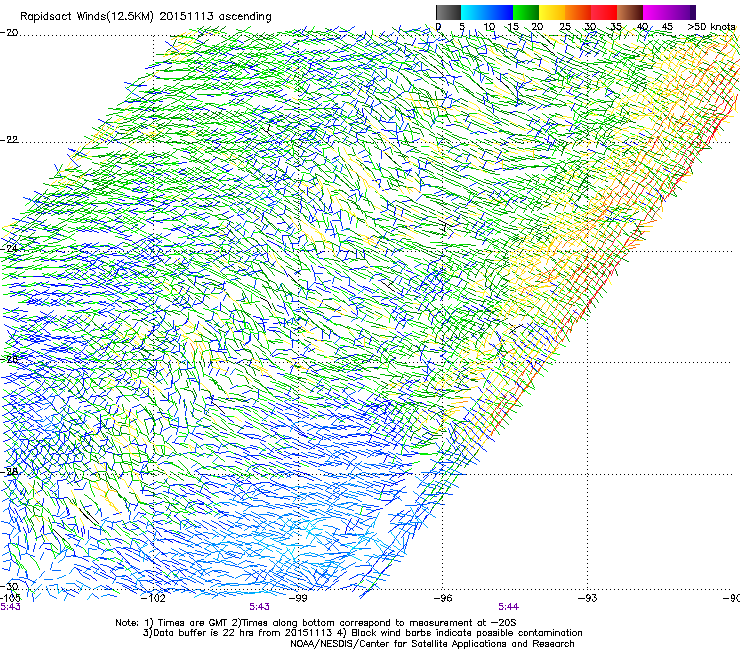Click the '5:43' time label between -102 and -99

[259, 607]
